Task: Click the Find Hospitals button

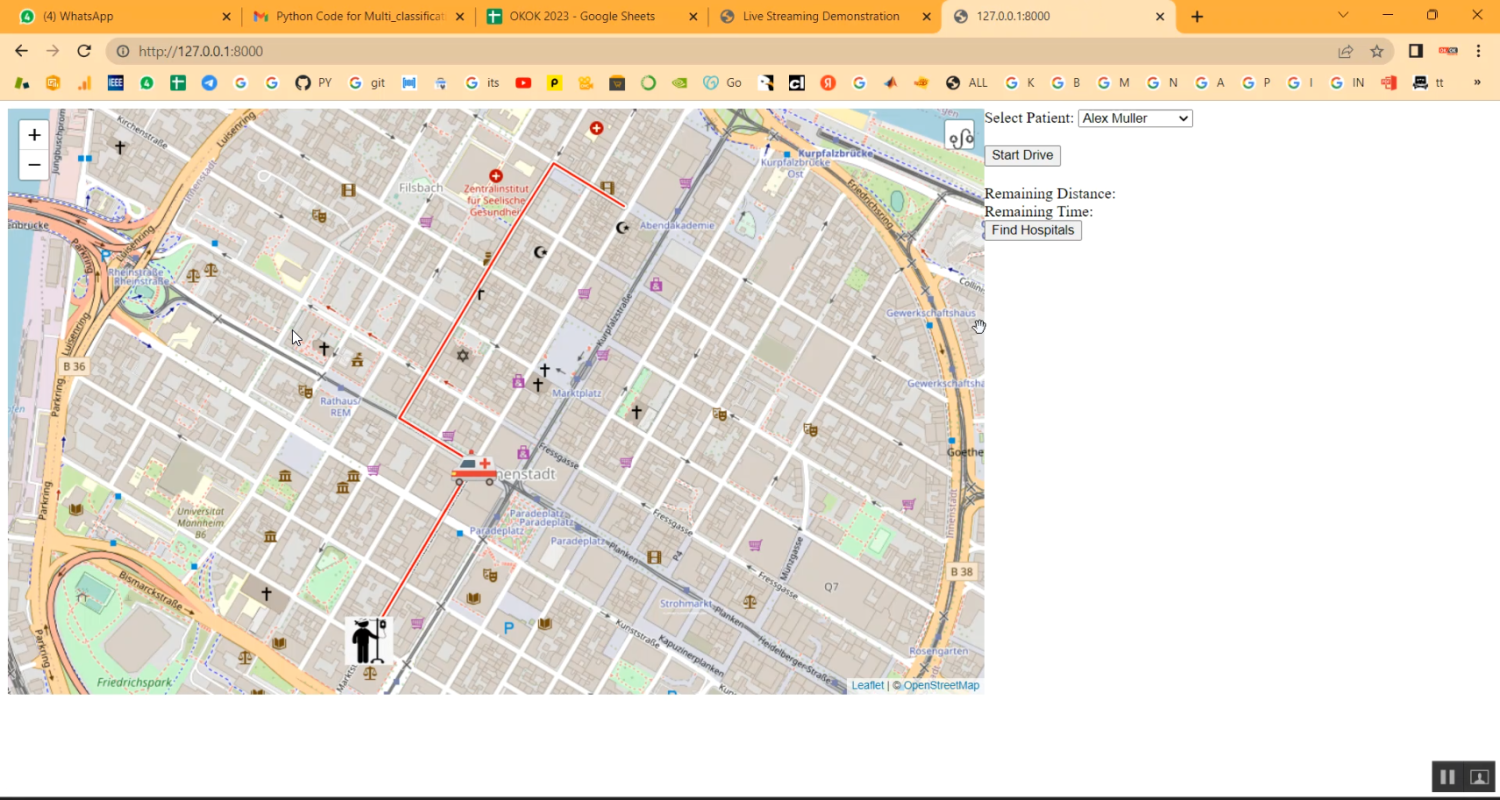Action: [1033, 230]
